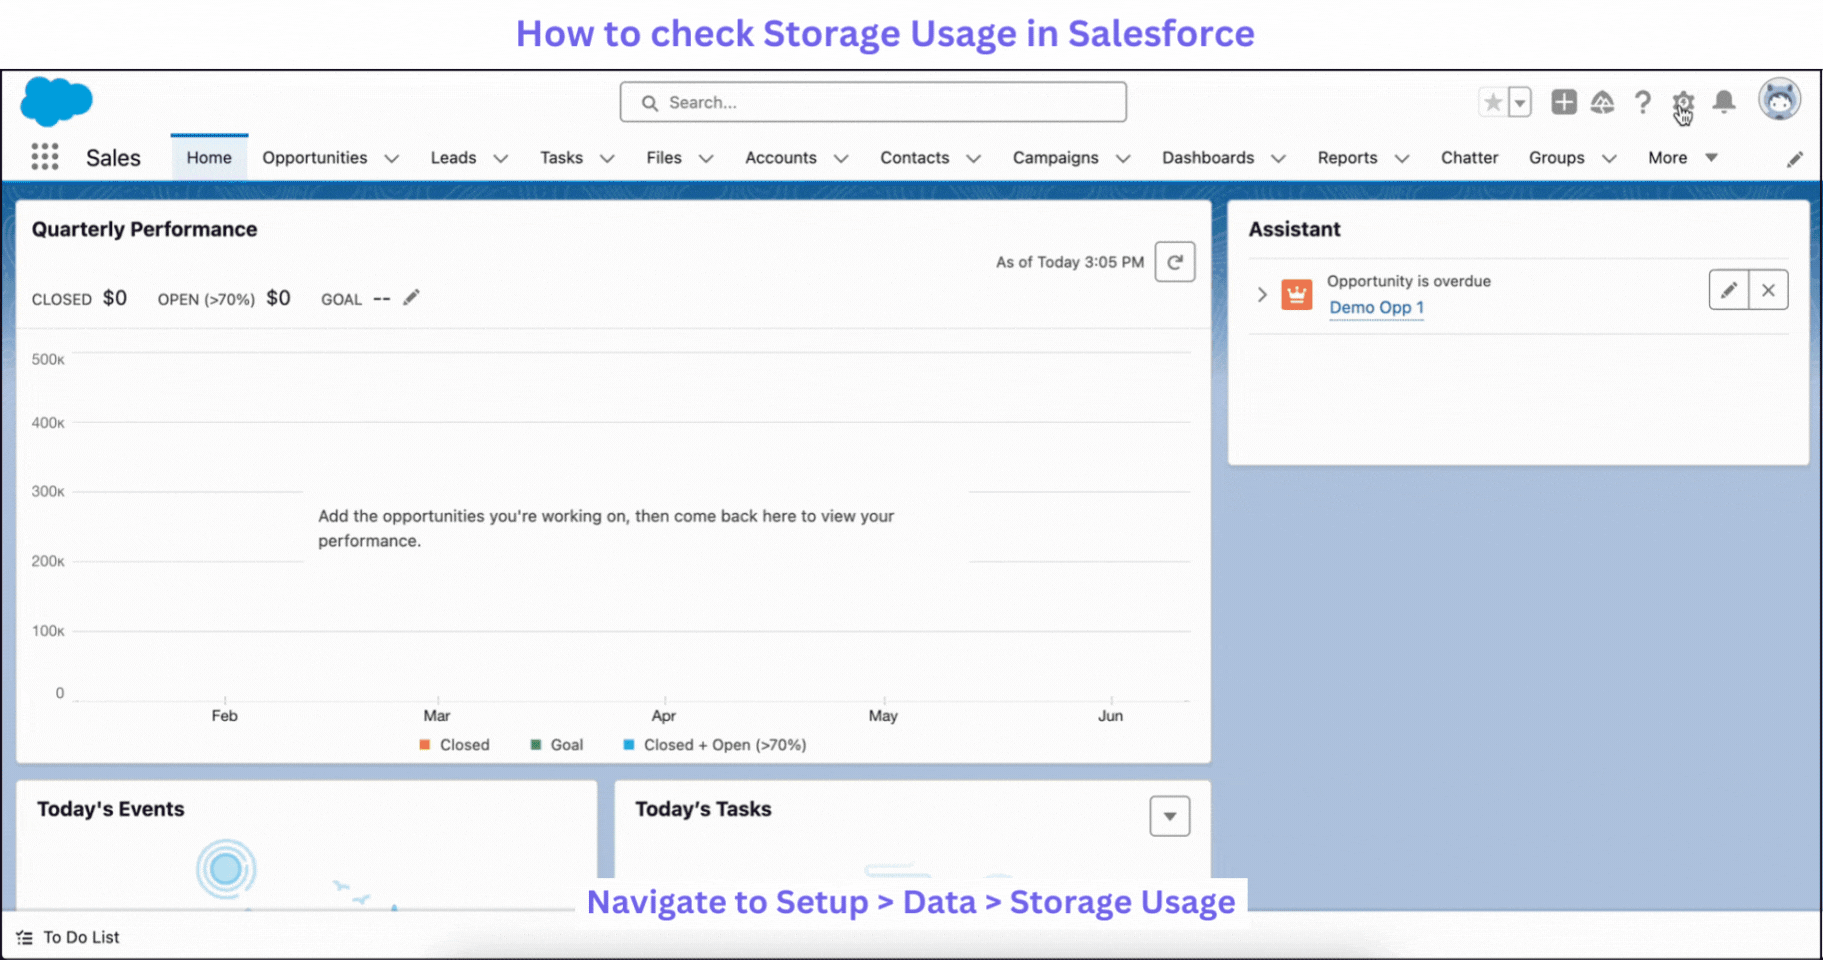Edit the overdue opportunity in Assistant

click(x=1729, y=290)
